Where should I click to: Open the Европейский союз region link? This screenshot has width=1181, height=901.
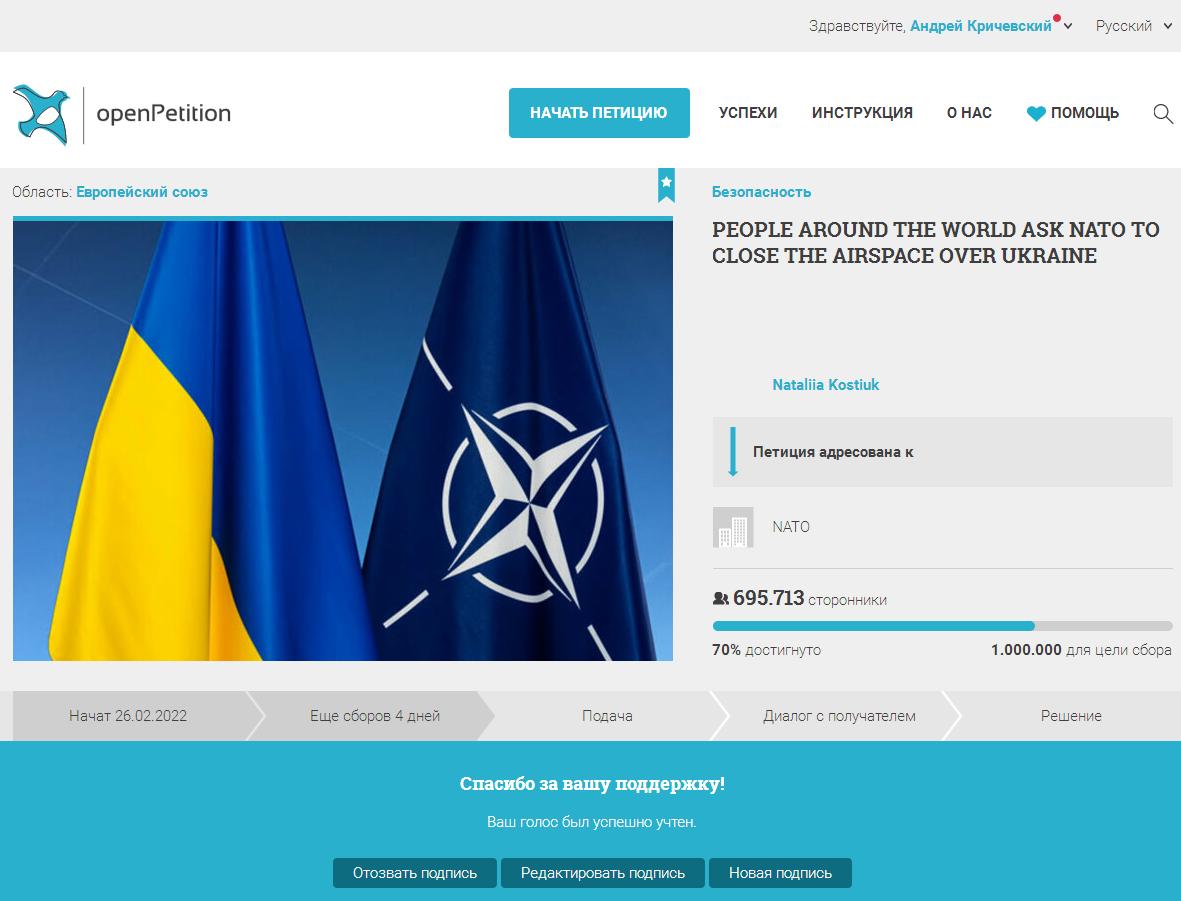click(x=142, y=192)
